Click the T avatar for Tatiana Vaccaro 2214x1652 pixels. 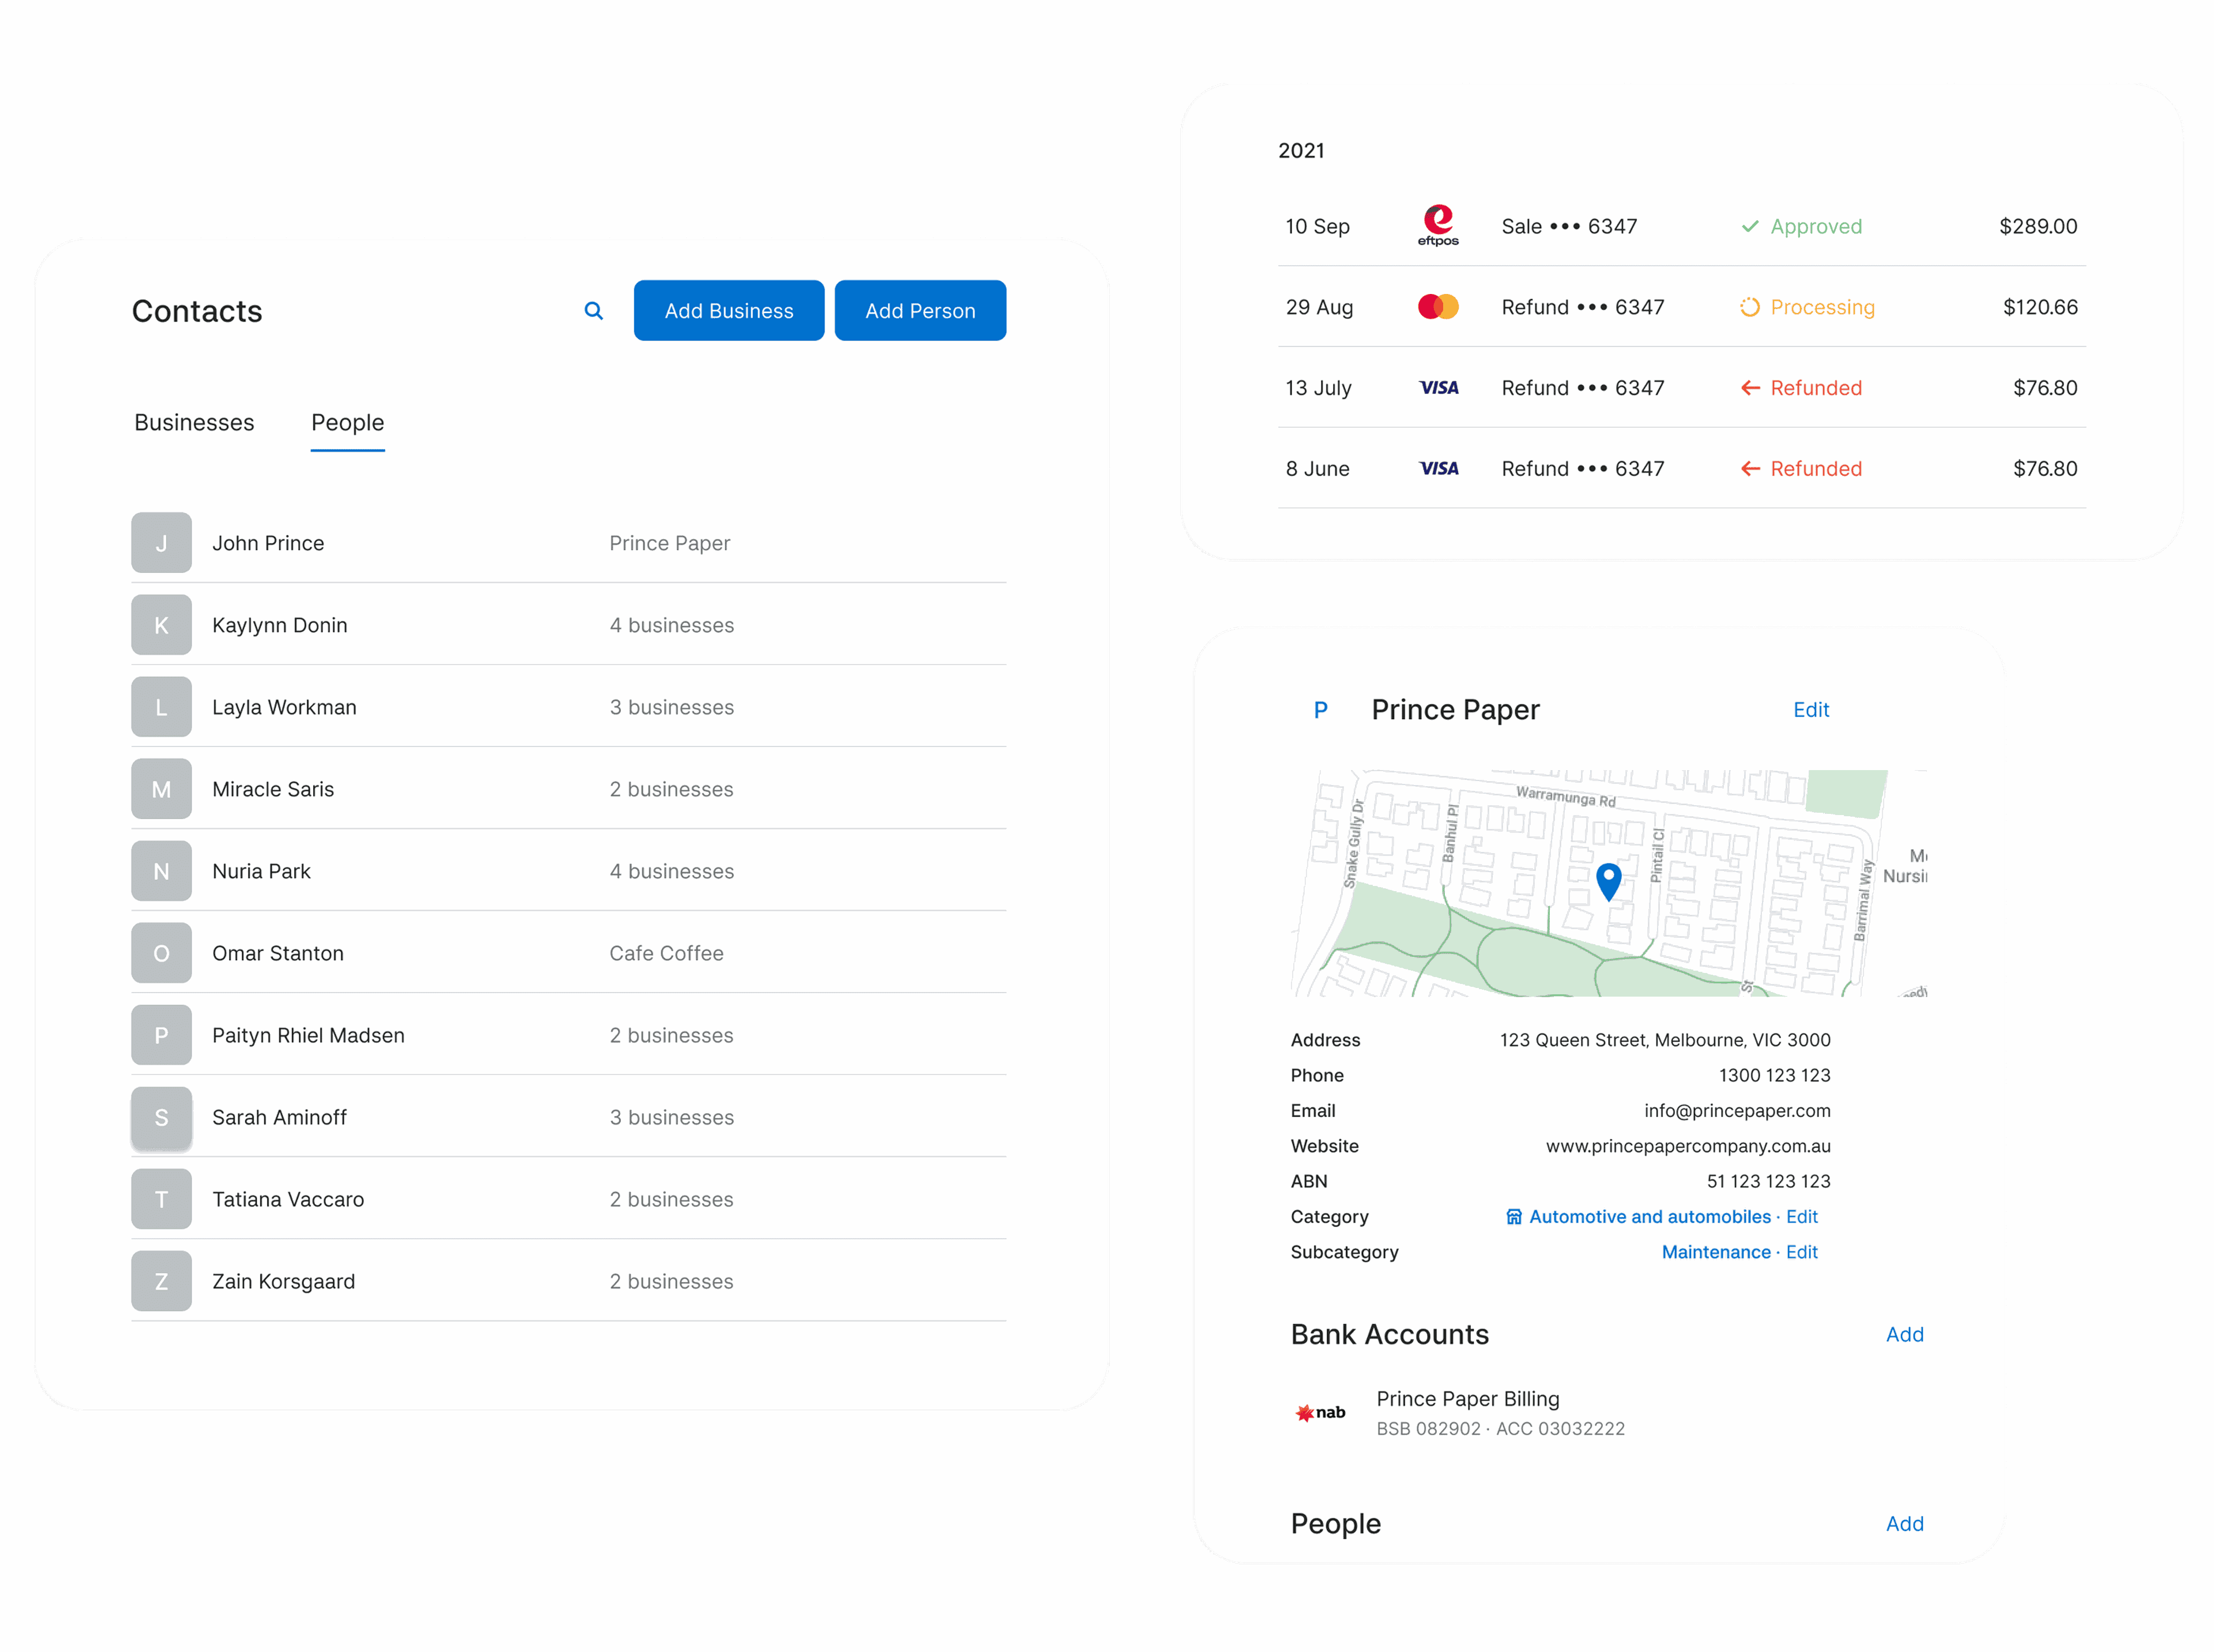tap(161, 1199)
